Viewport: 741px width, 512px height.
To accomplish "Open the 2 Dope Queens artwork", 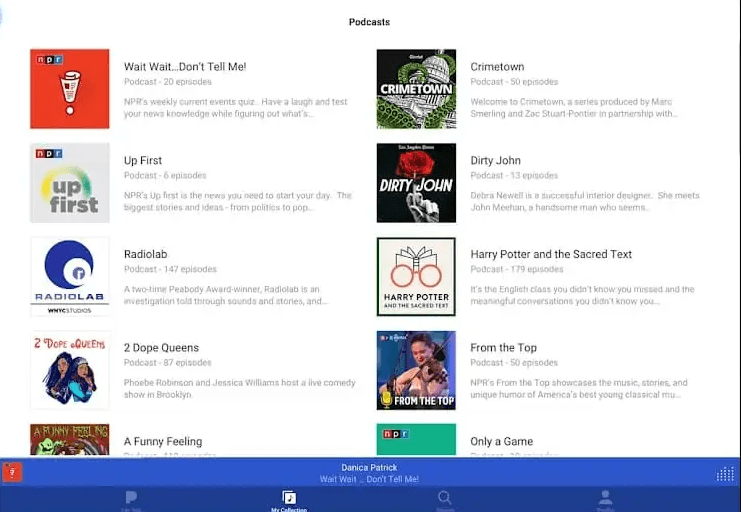I will pyautogui.click(x=70, y=370).
